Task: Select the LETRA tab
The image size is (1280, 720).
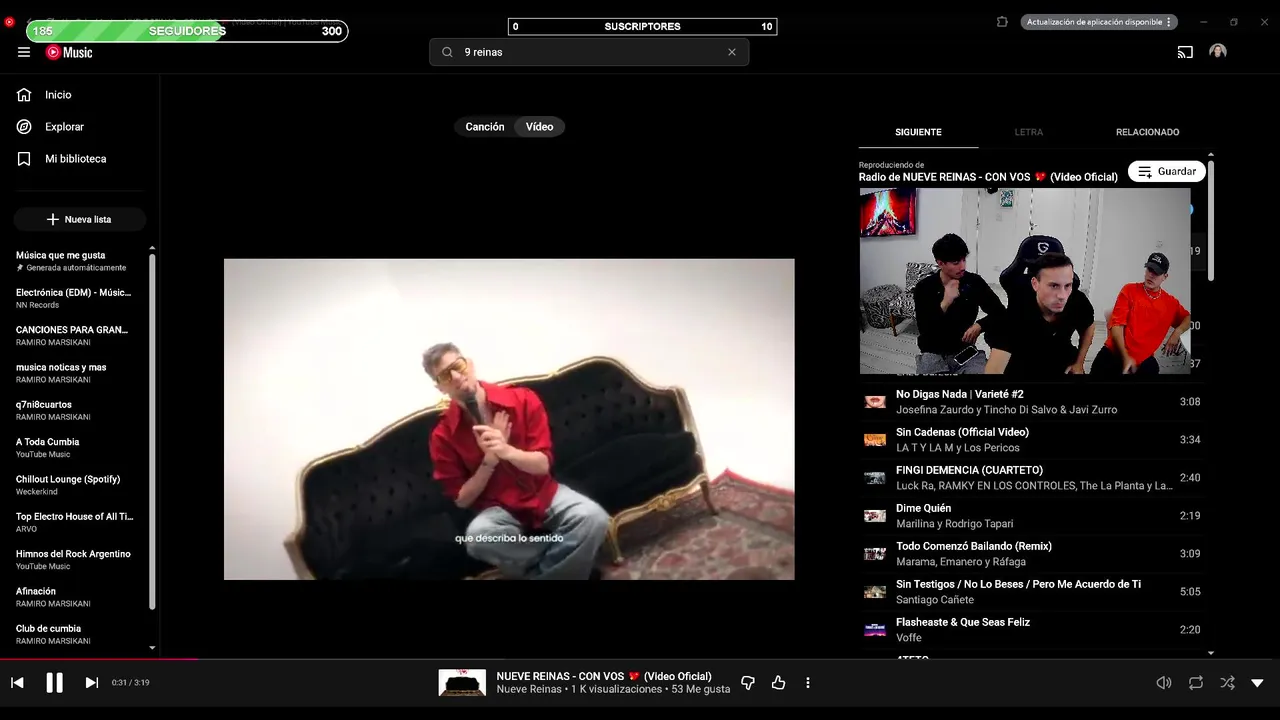Action: pyautogui.click(x=1028, y=132)
